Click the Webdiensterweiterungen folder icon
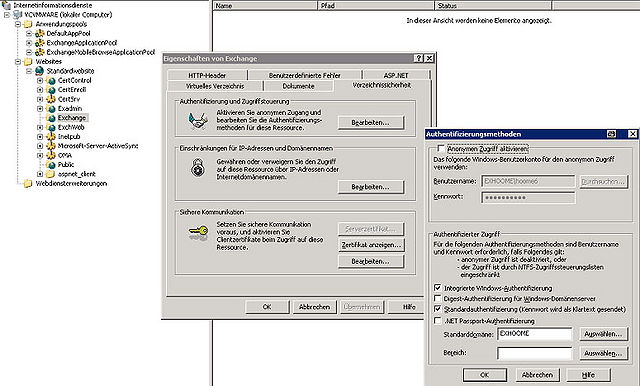Screen dimensions: 640x386 click(x=28, y=184)
